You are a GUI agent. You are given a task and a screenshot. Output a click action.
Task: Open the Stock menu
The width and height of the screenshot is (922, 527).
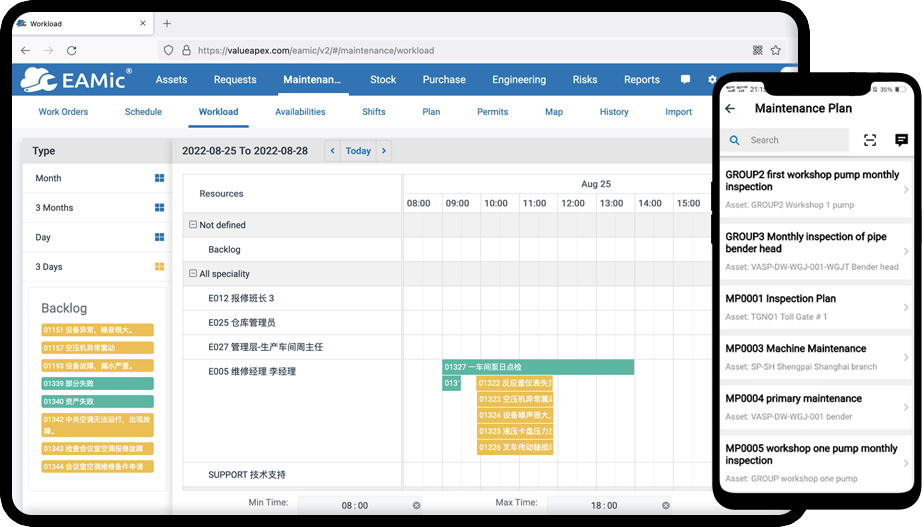pyautogui.click(x=383, y=79)
